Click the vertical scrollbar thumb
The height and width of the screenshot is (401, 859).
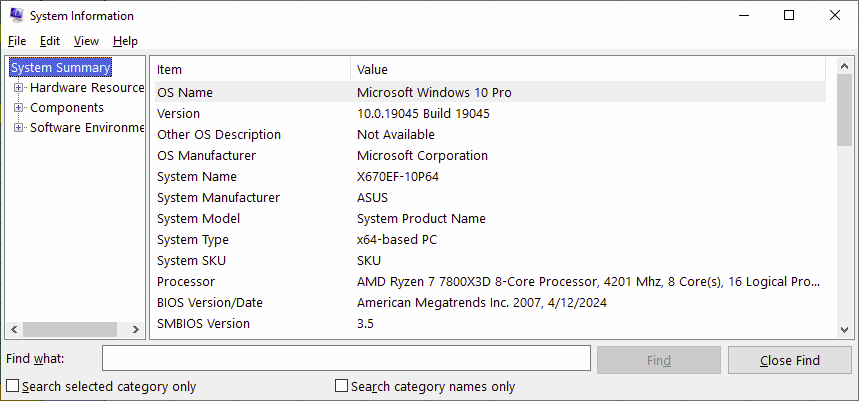click(x=844, y=110)
